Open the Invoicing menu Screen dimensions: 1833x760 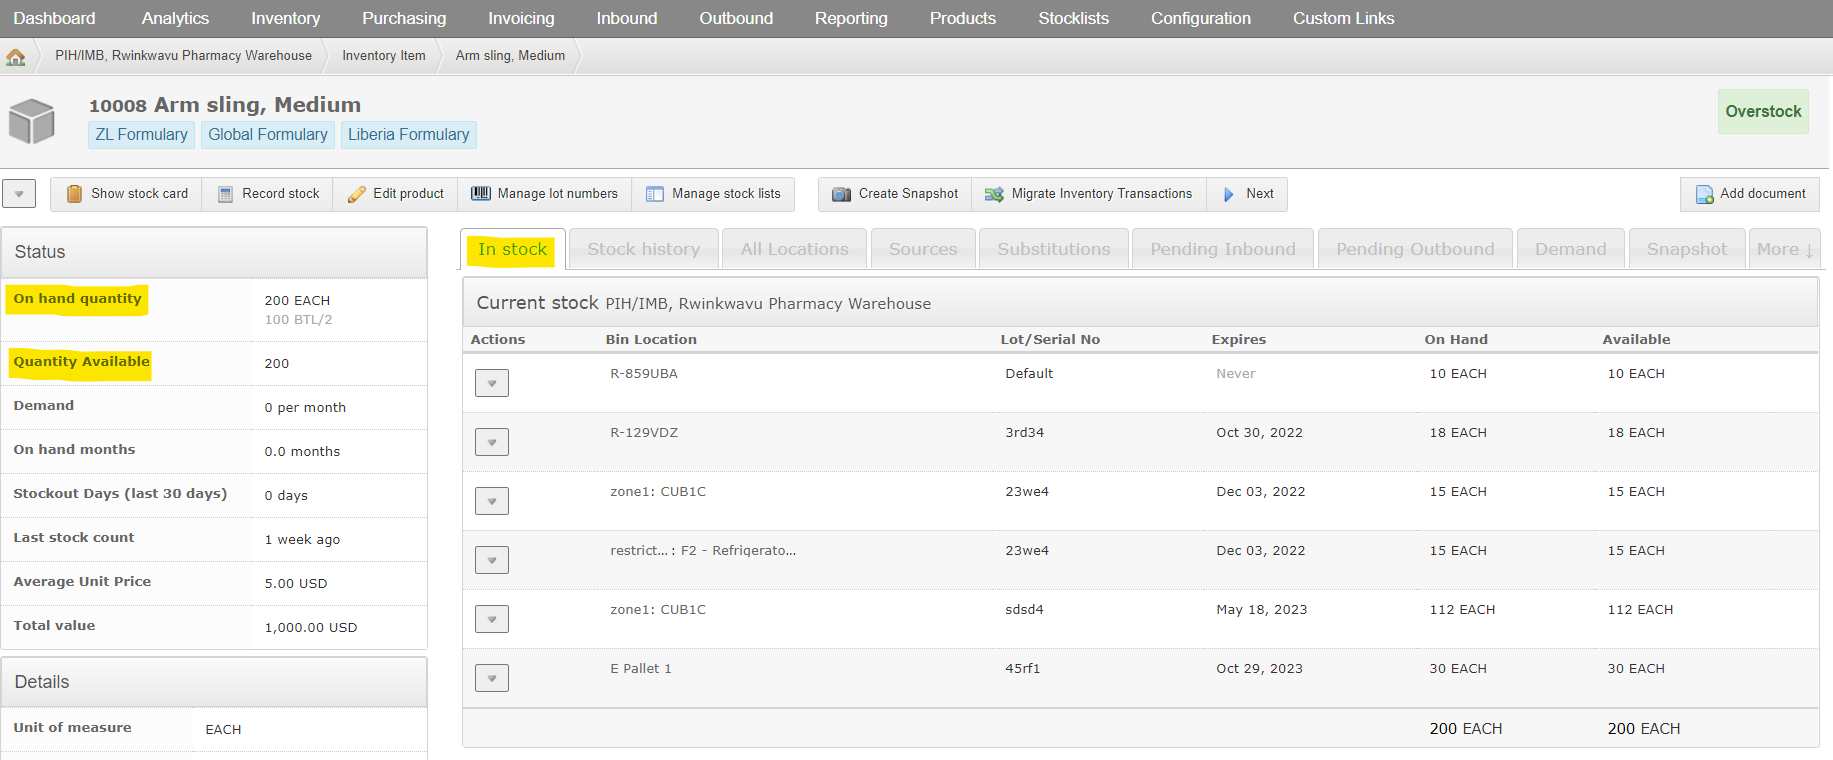click(521, 18)
